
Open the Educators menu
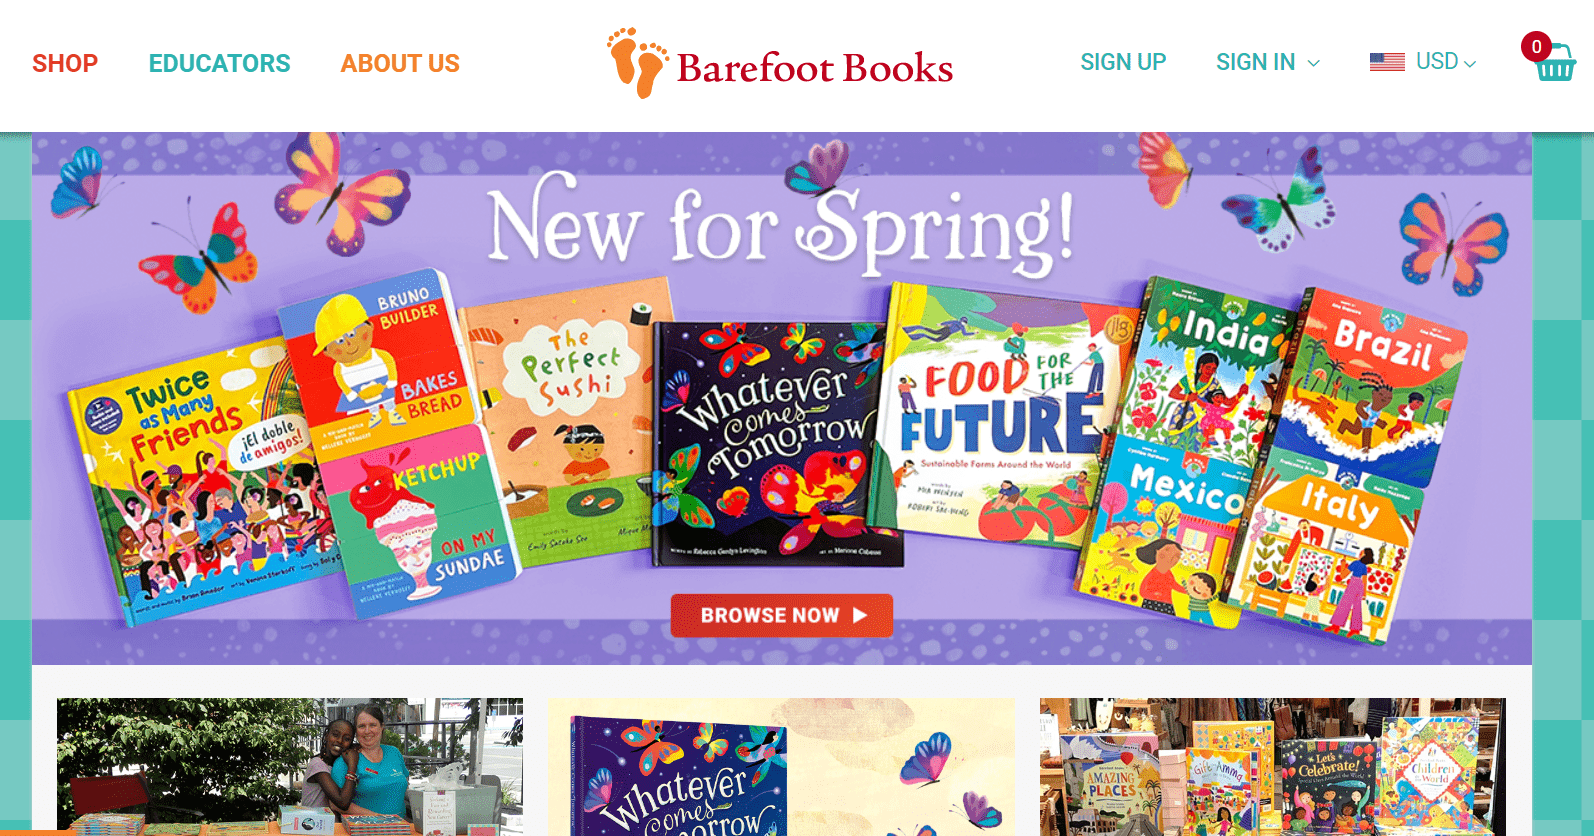pyautogui.click(x=220, y=64)
